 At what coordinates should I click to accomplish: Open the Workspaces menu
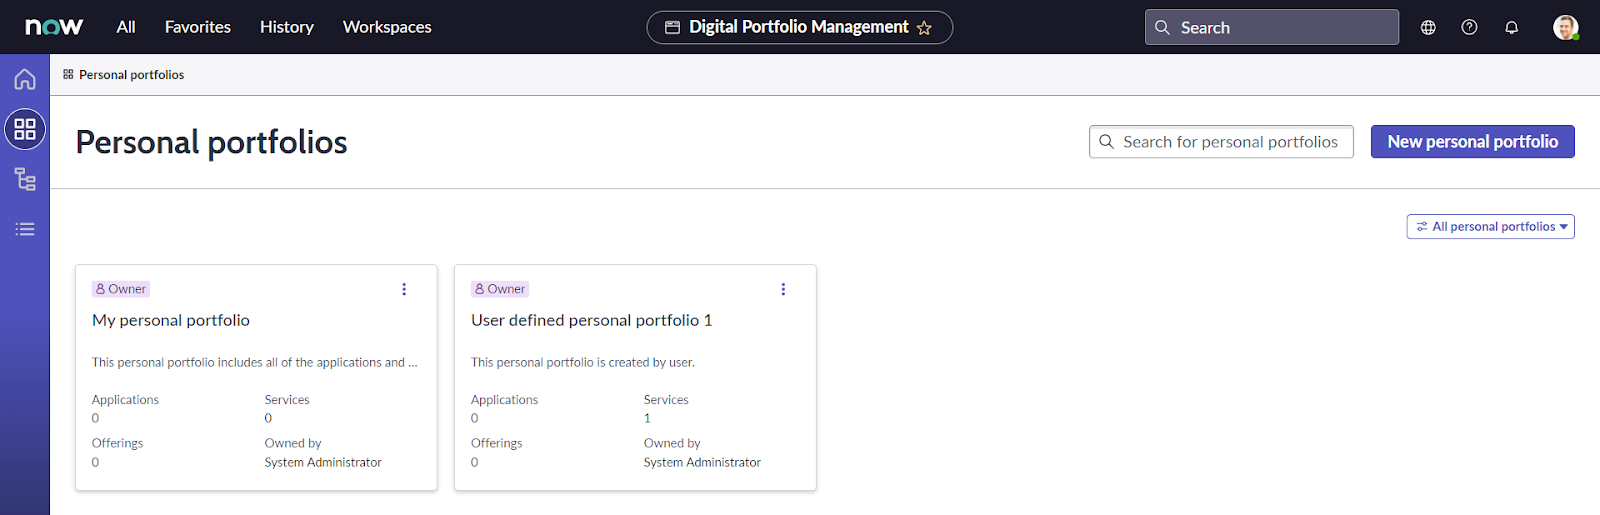pos(387,27)
